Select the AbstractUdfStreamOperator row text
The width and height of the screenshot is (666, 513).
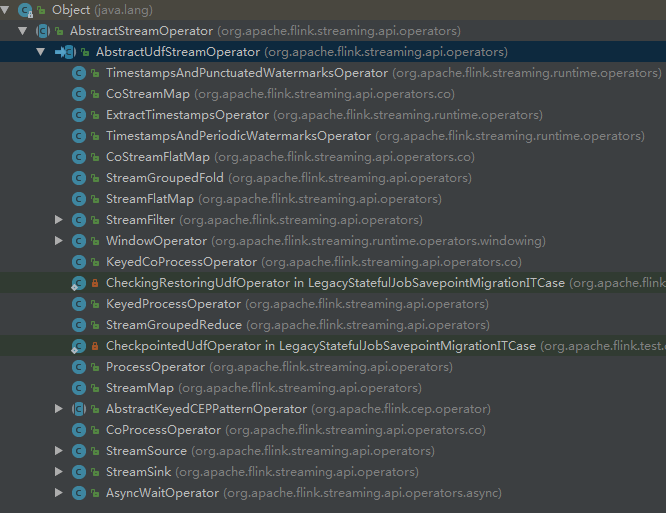pyautogui.click(x=302, y=52)
